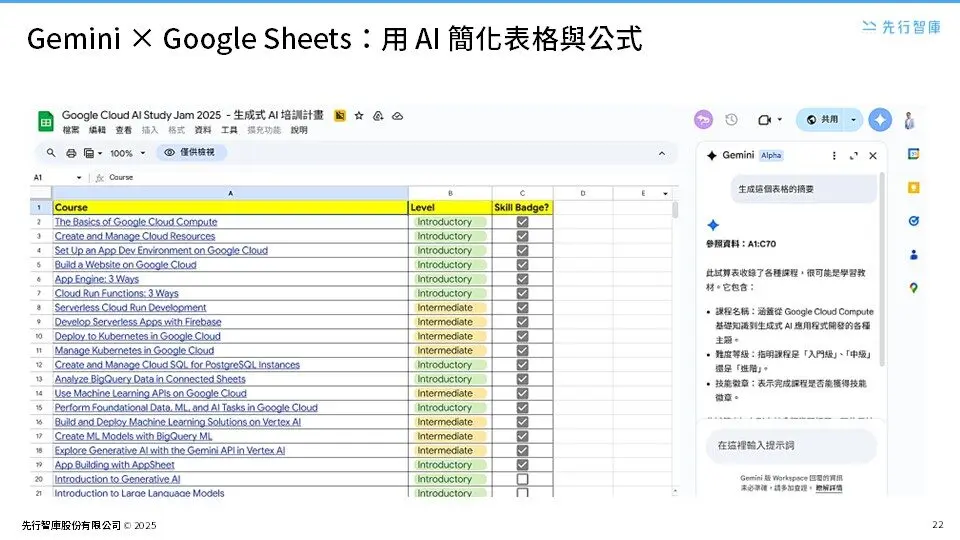The height and width of the screenshot is (540, 960).
Task: Click the 共用 share button
Action: tap(822, 120)
